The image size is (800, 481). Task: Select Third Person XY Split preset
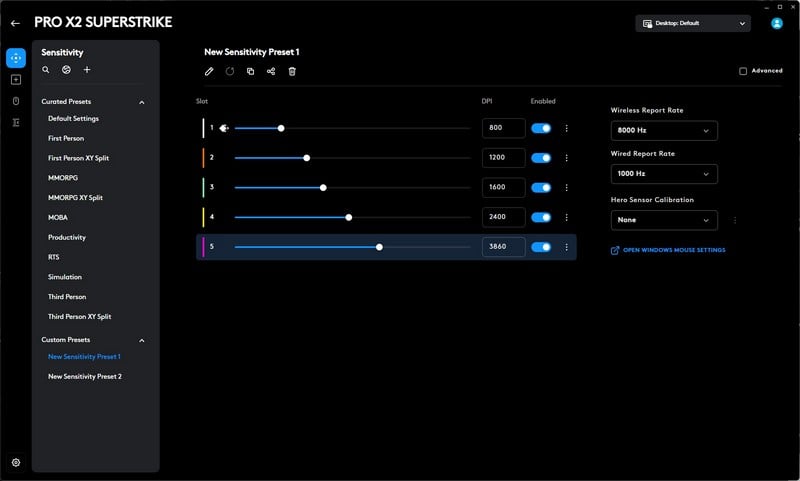pos(79,317)
